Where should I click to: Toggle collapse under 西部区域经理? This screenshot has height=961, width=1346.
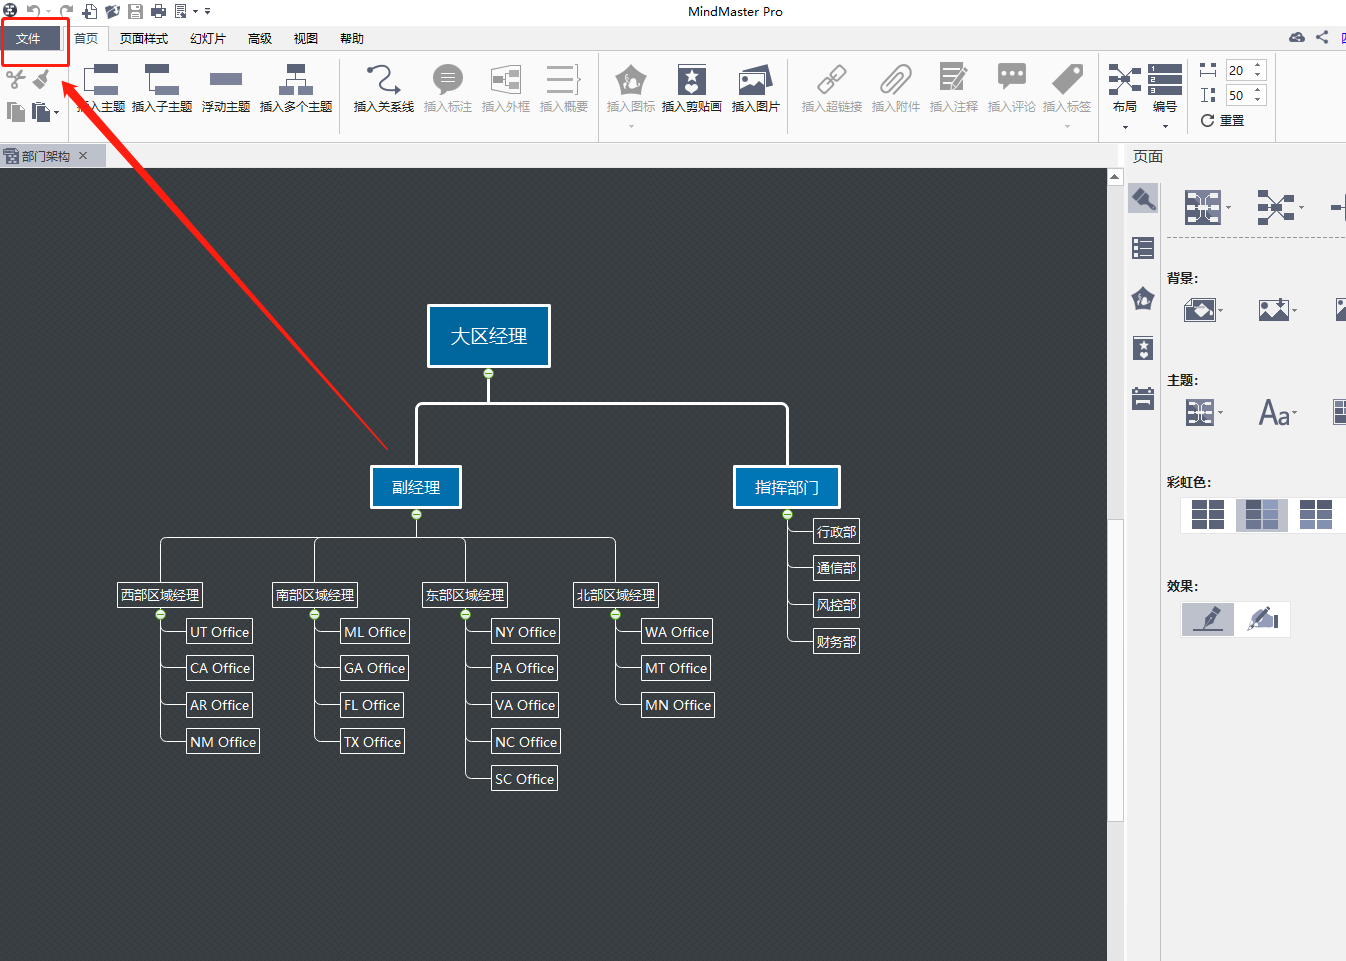pyautogui.click(x=160, y=614)
